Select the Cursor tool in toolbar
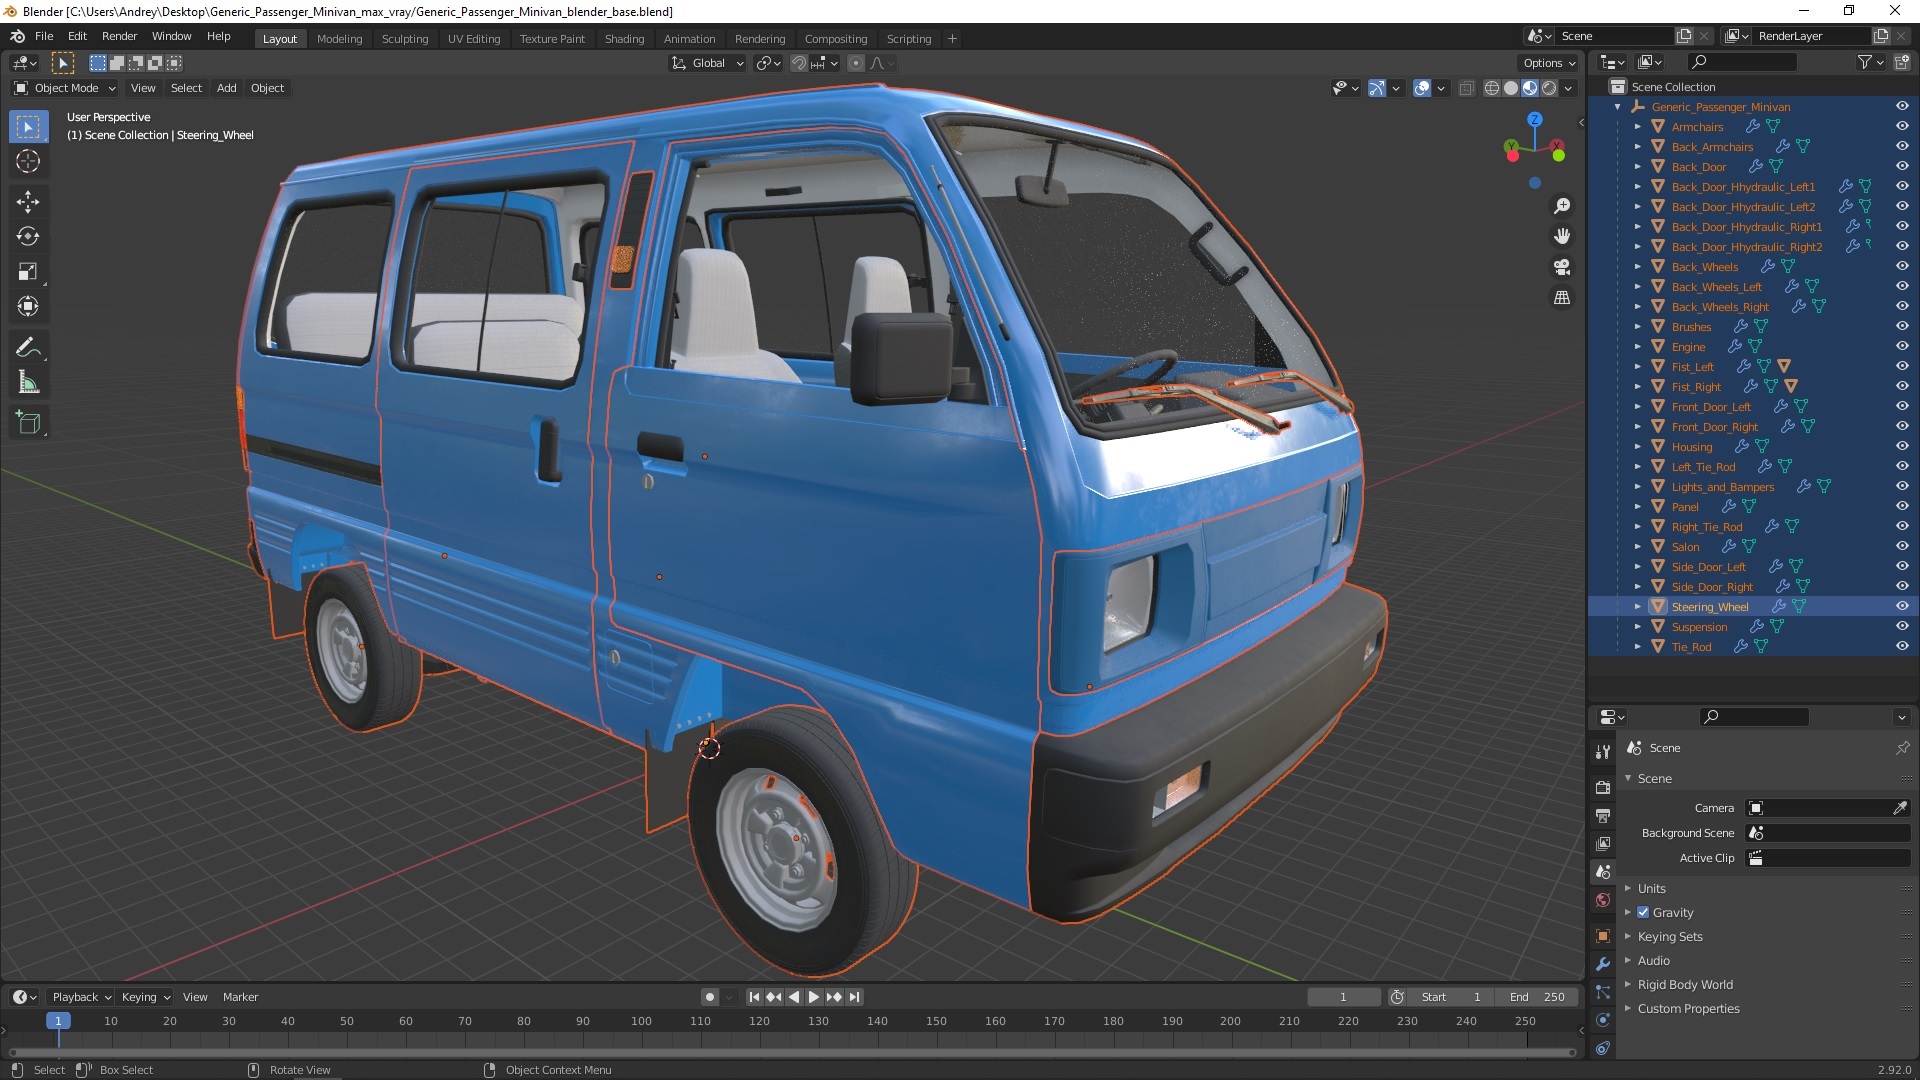 point(28,161)
